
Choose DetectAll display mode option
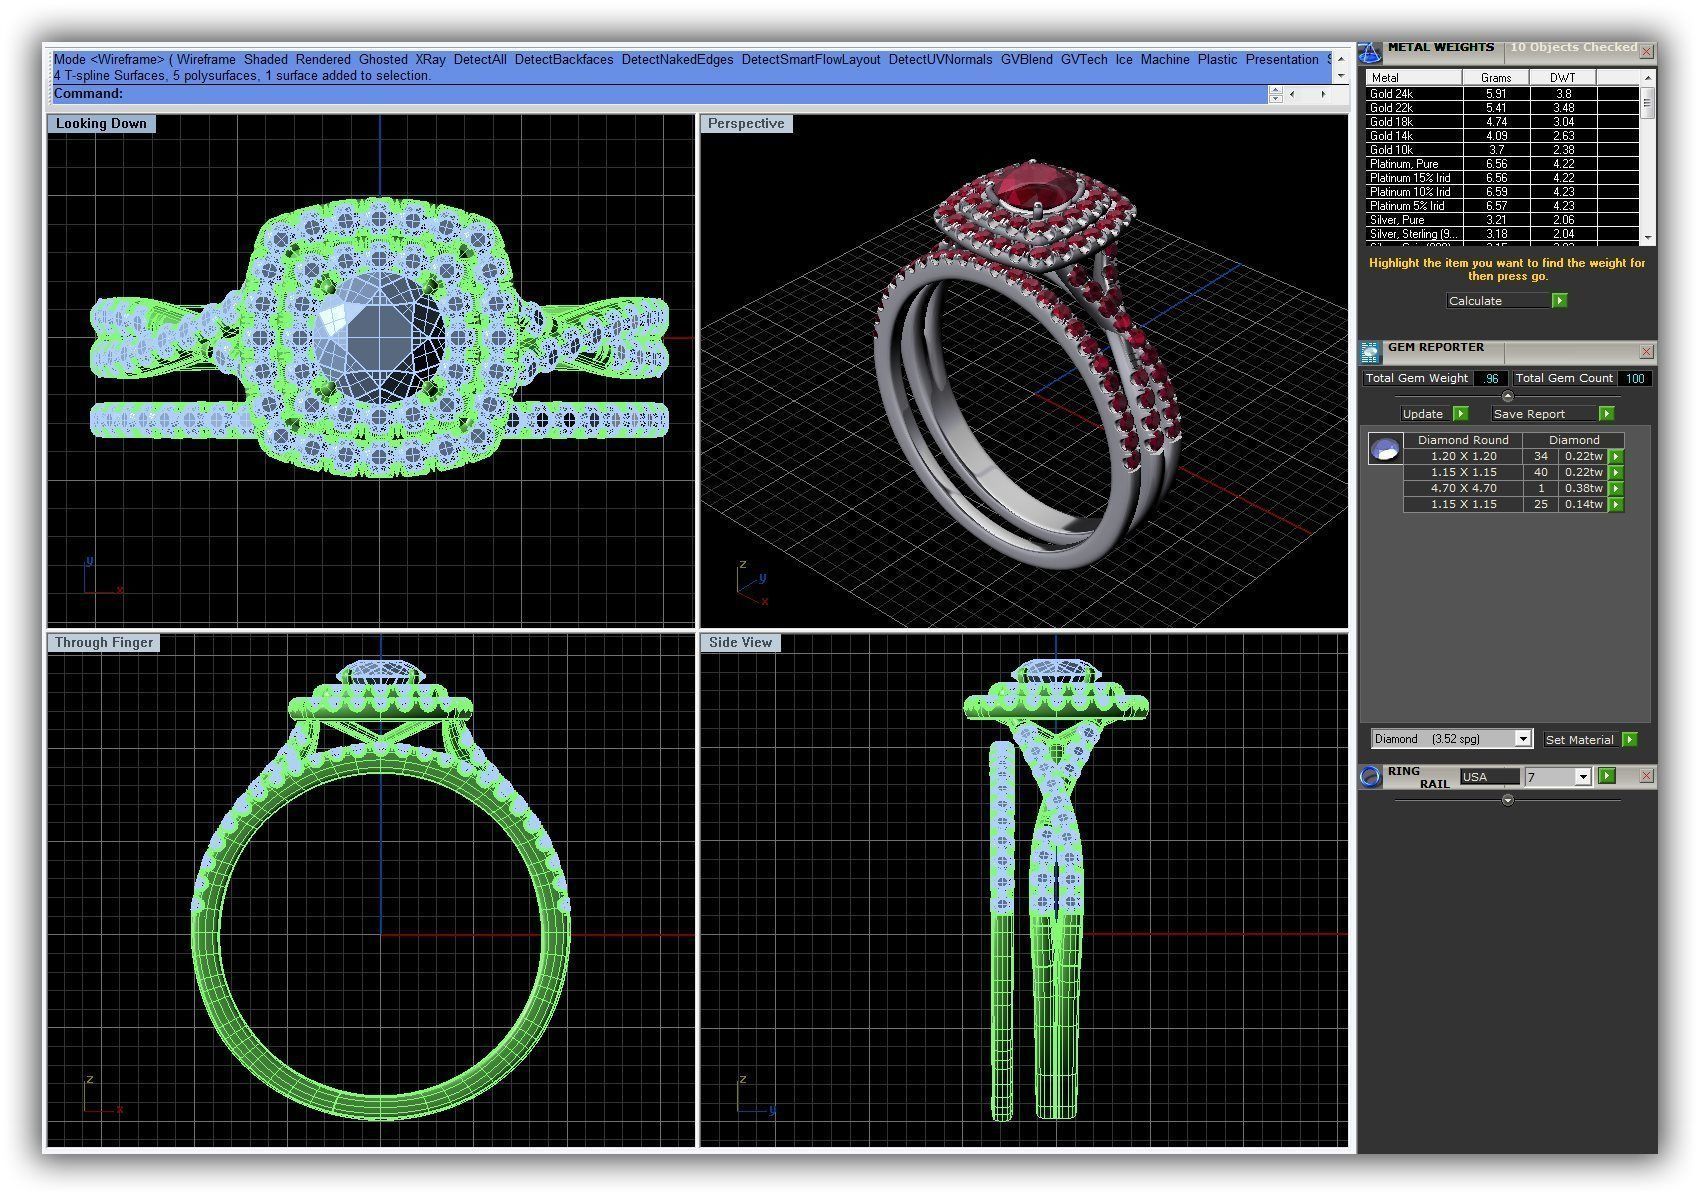click(x=480, y=60)
